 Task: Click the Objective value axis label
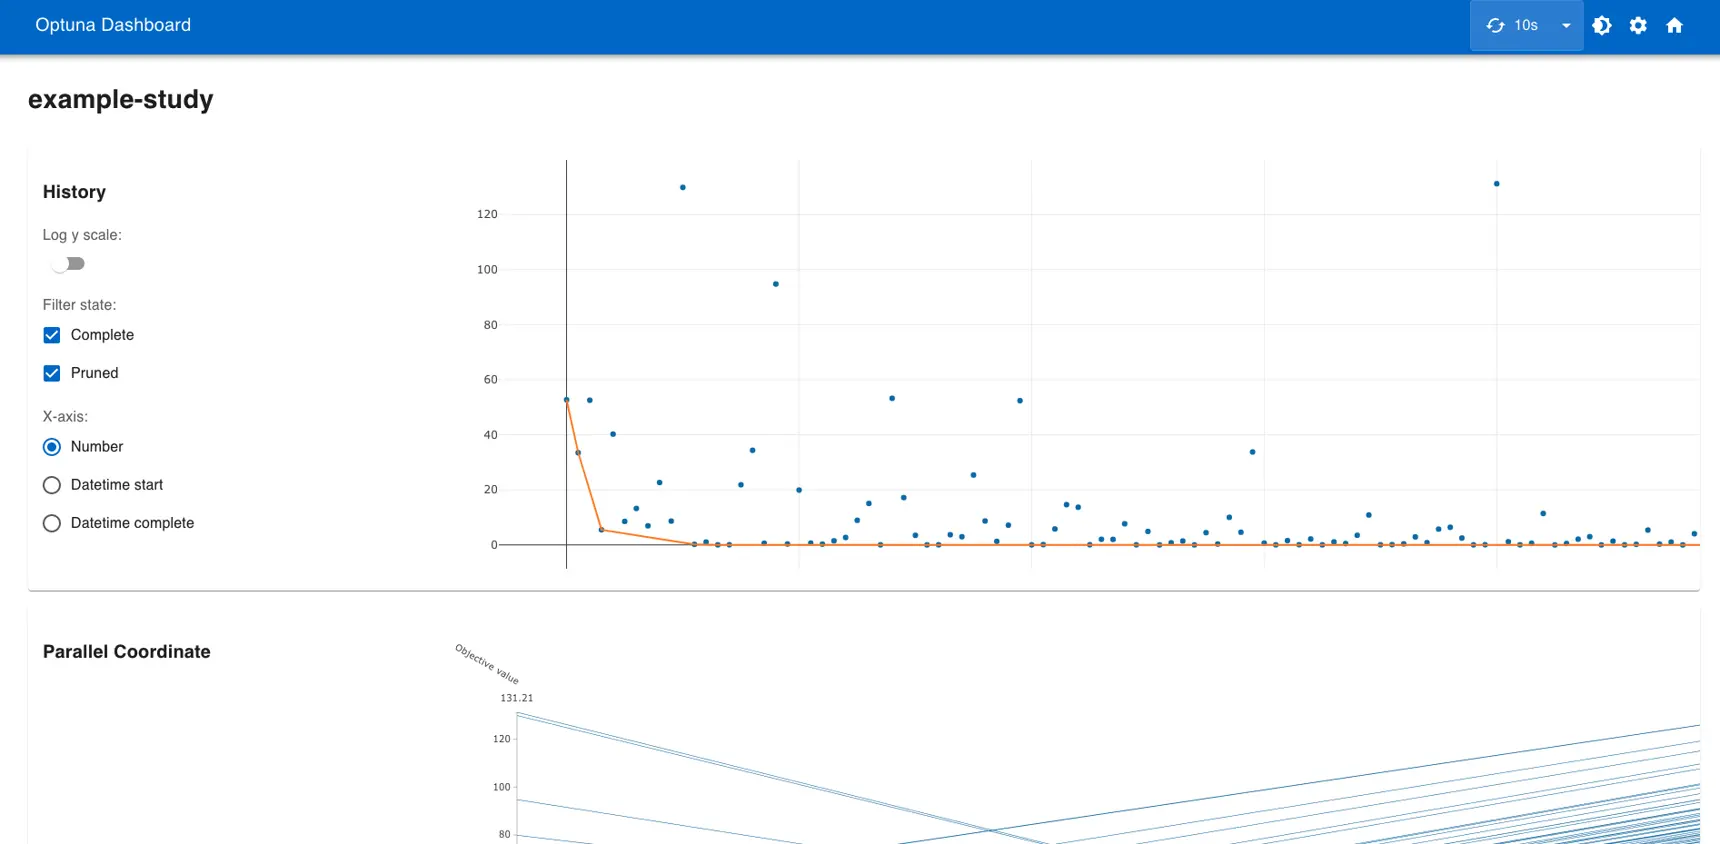tap(487, 664)
